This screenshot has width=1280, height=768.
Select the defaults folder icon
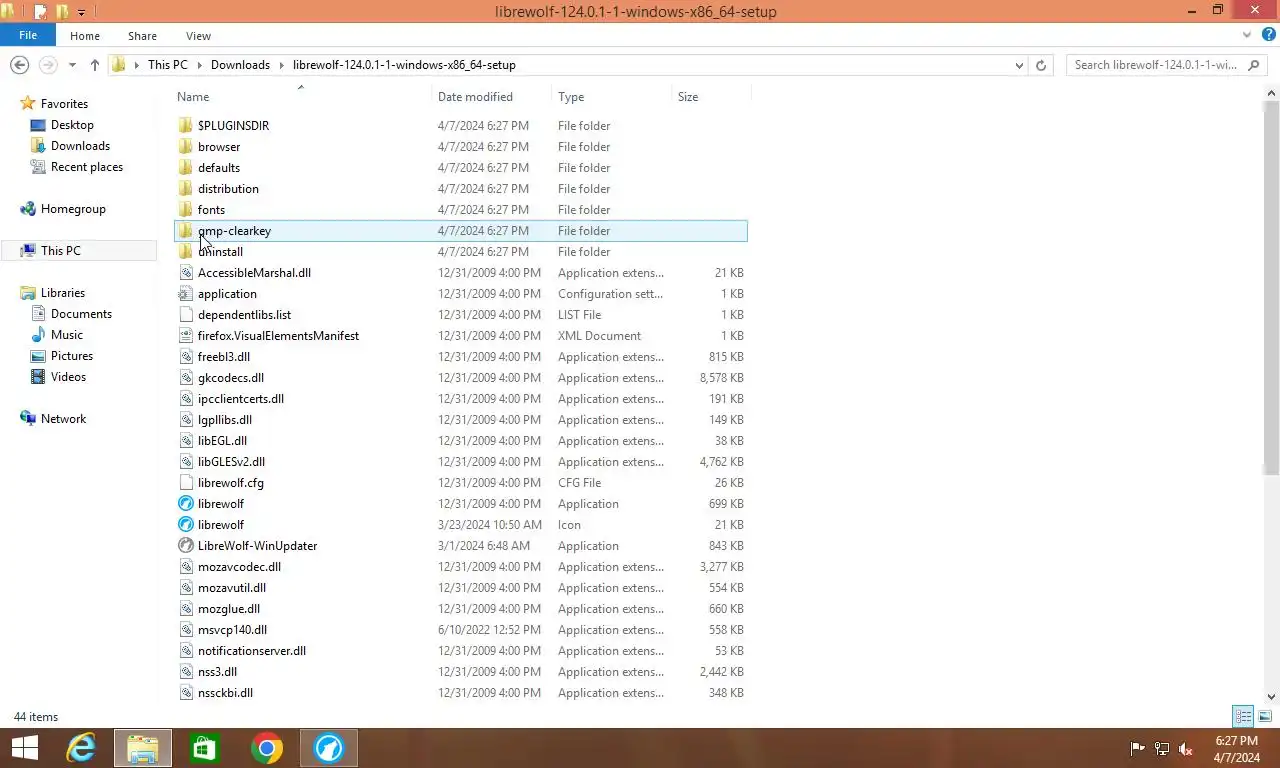click(x=185, y=168)
